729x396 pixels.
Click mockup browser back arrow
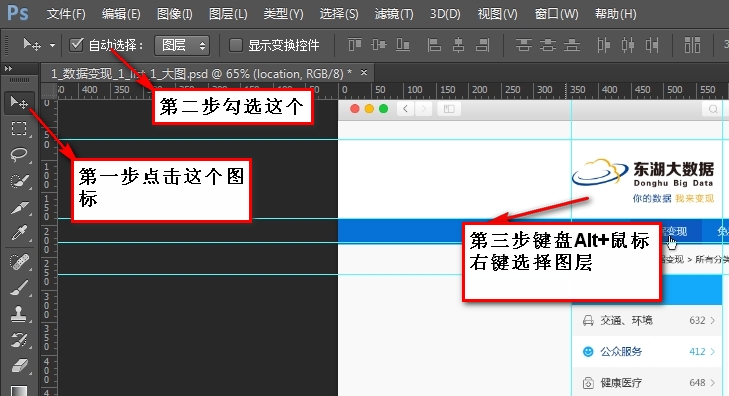[x=405, y=109]
